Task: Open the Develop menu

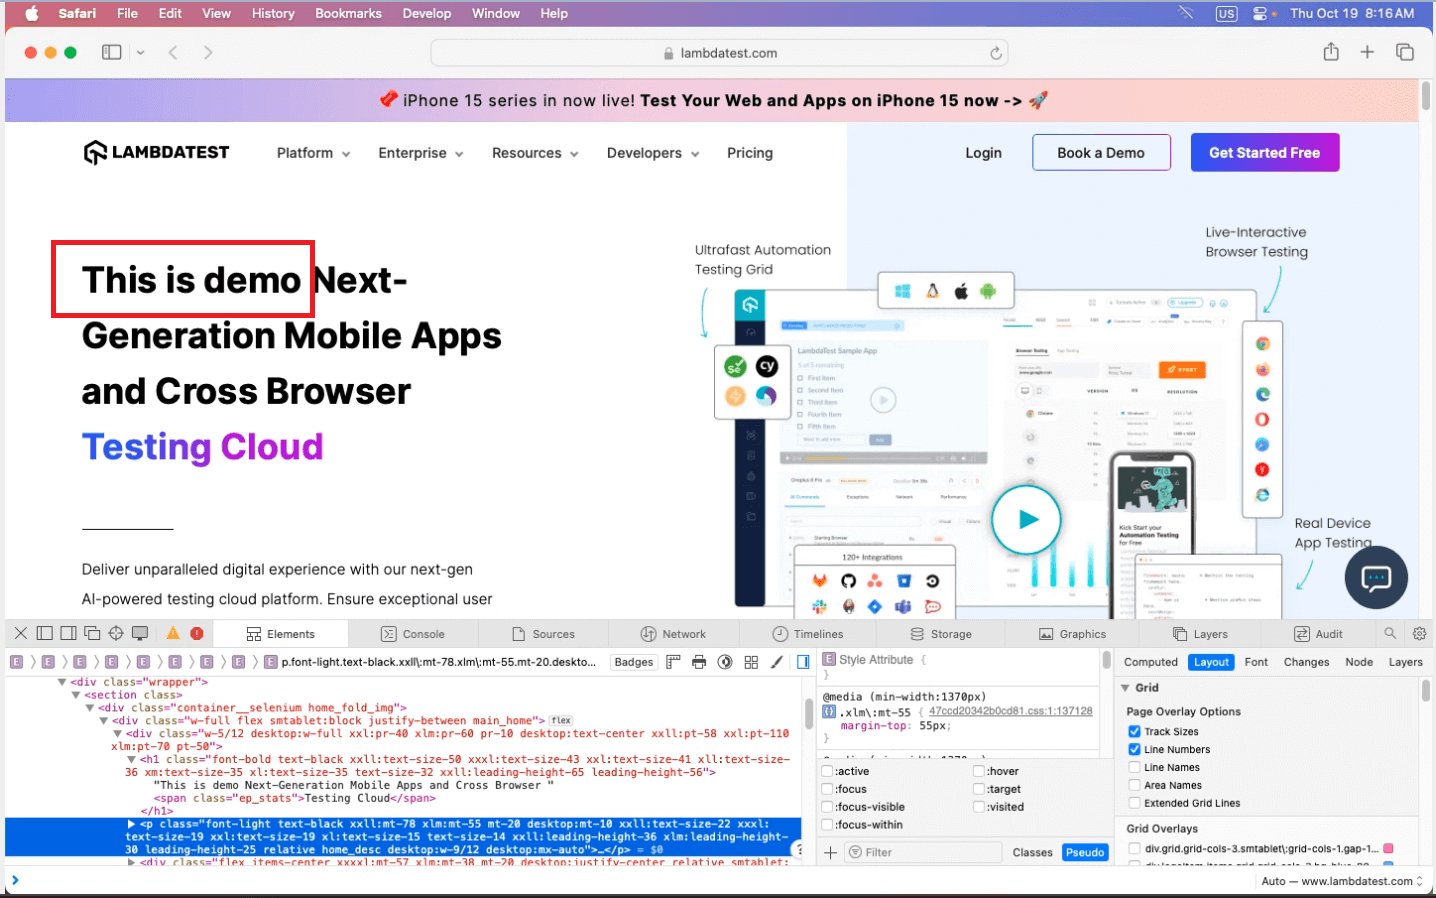Action: click(x=427, y=13)
